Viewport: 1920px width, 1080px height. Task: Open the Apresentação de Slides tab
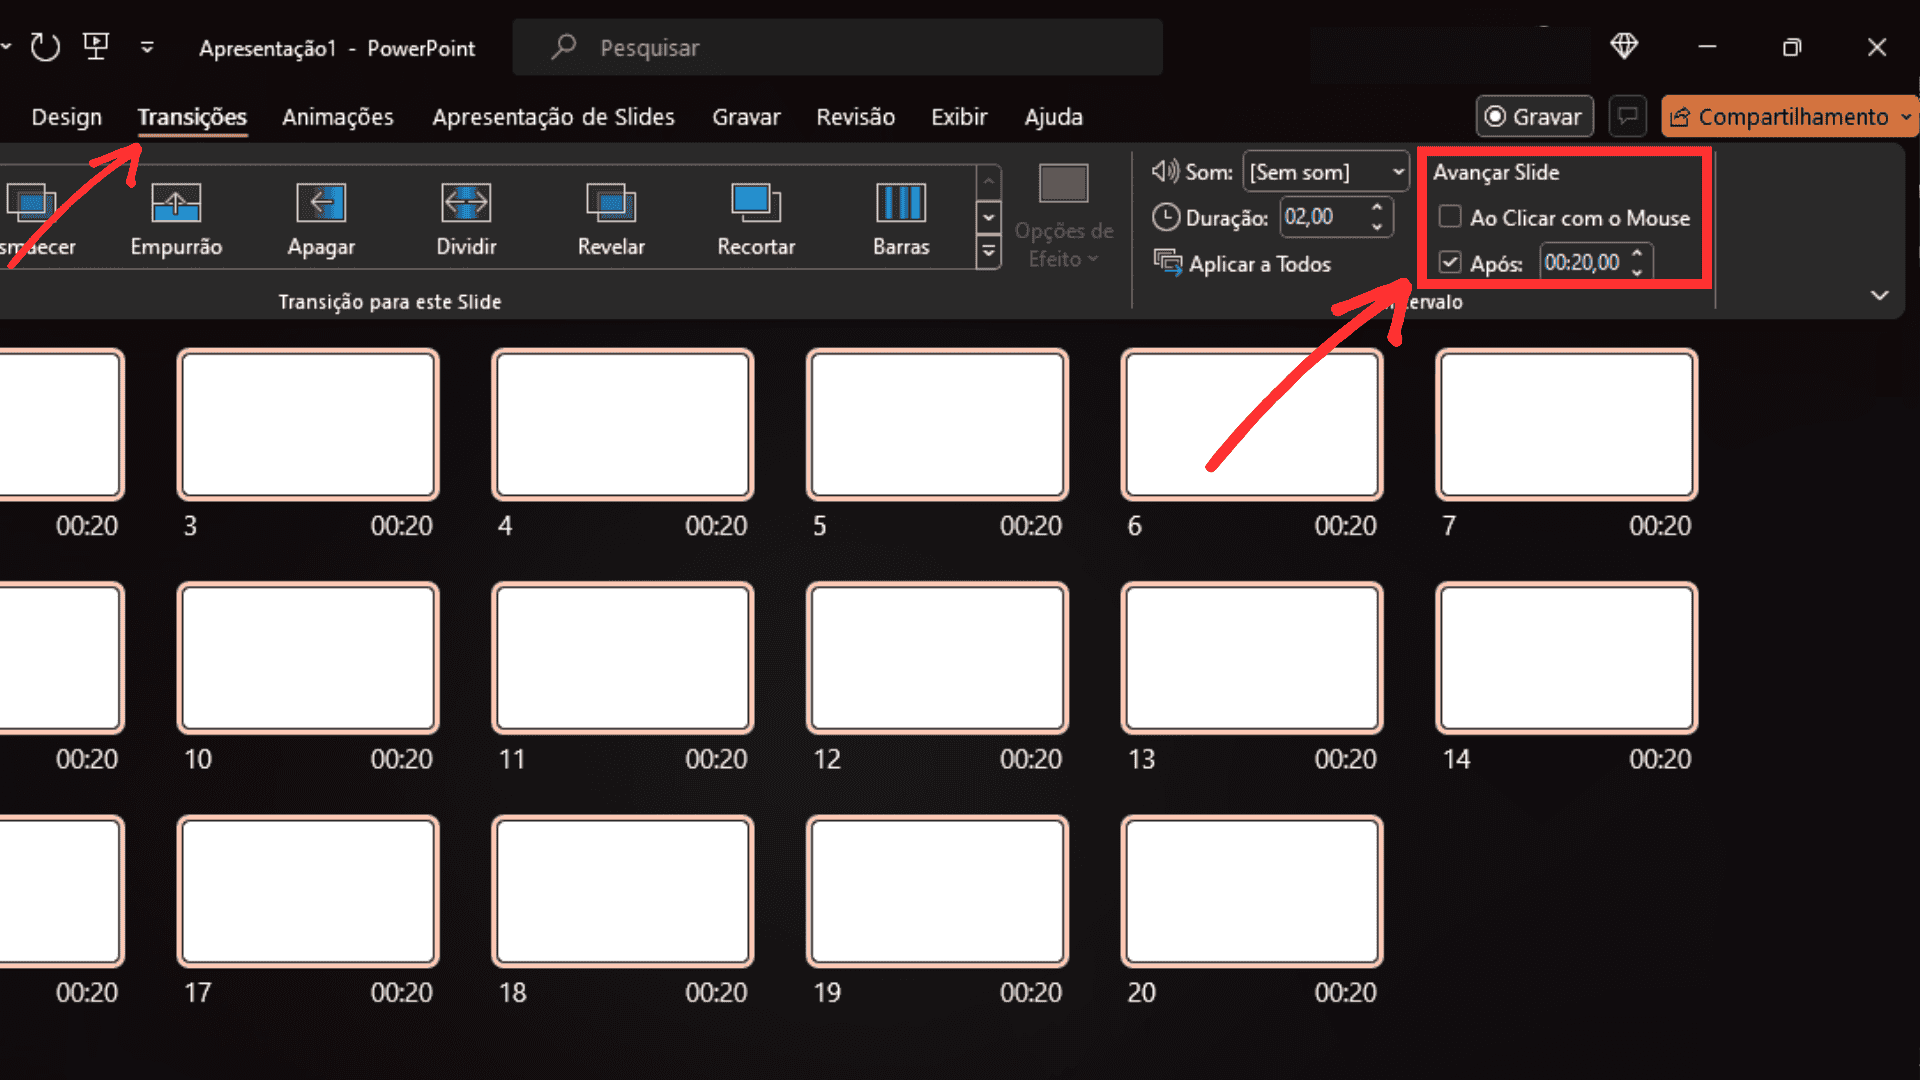pyautogui.click(x=553, y=117)
